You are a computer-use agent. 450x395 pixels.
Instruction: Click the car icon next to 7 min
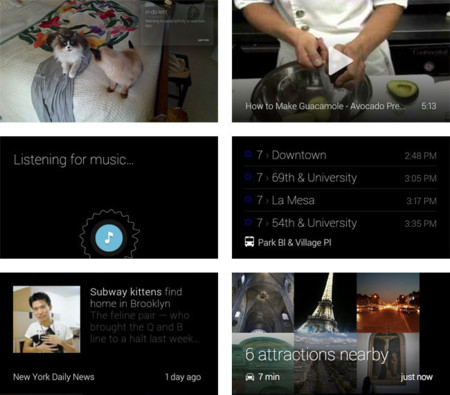pos(250,377)
